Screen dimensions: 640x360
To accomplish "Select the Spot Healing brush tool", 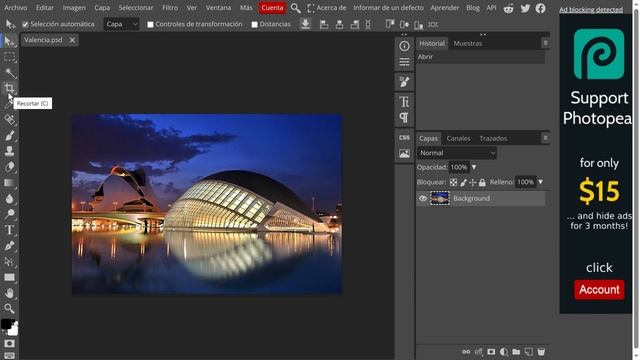I will [x=9, y=120].
